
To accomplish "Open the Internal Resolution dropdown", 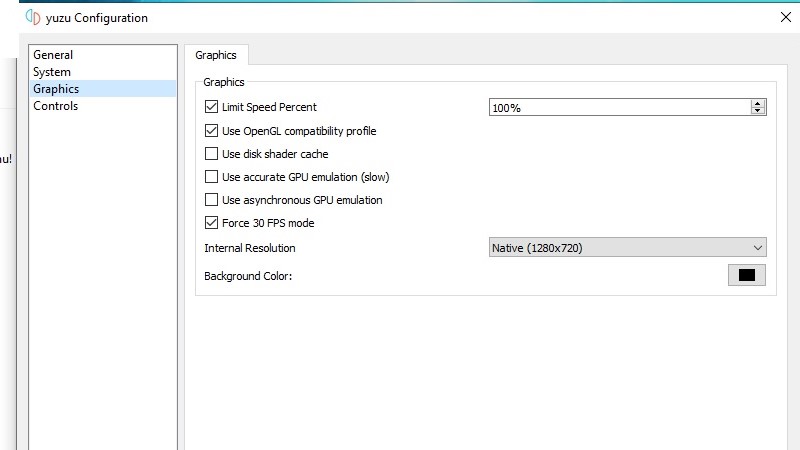I will coord(627,247).
